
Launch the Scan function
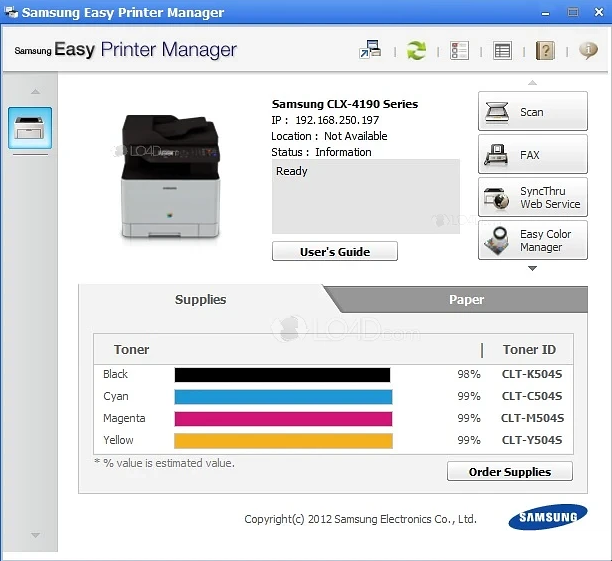pos(532,112)
